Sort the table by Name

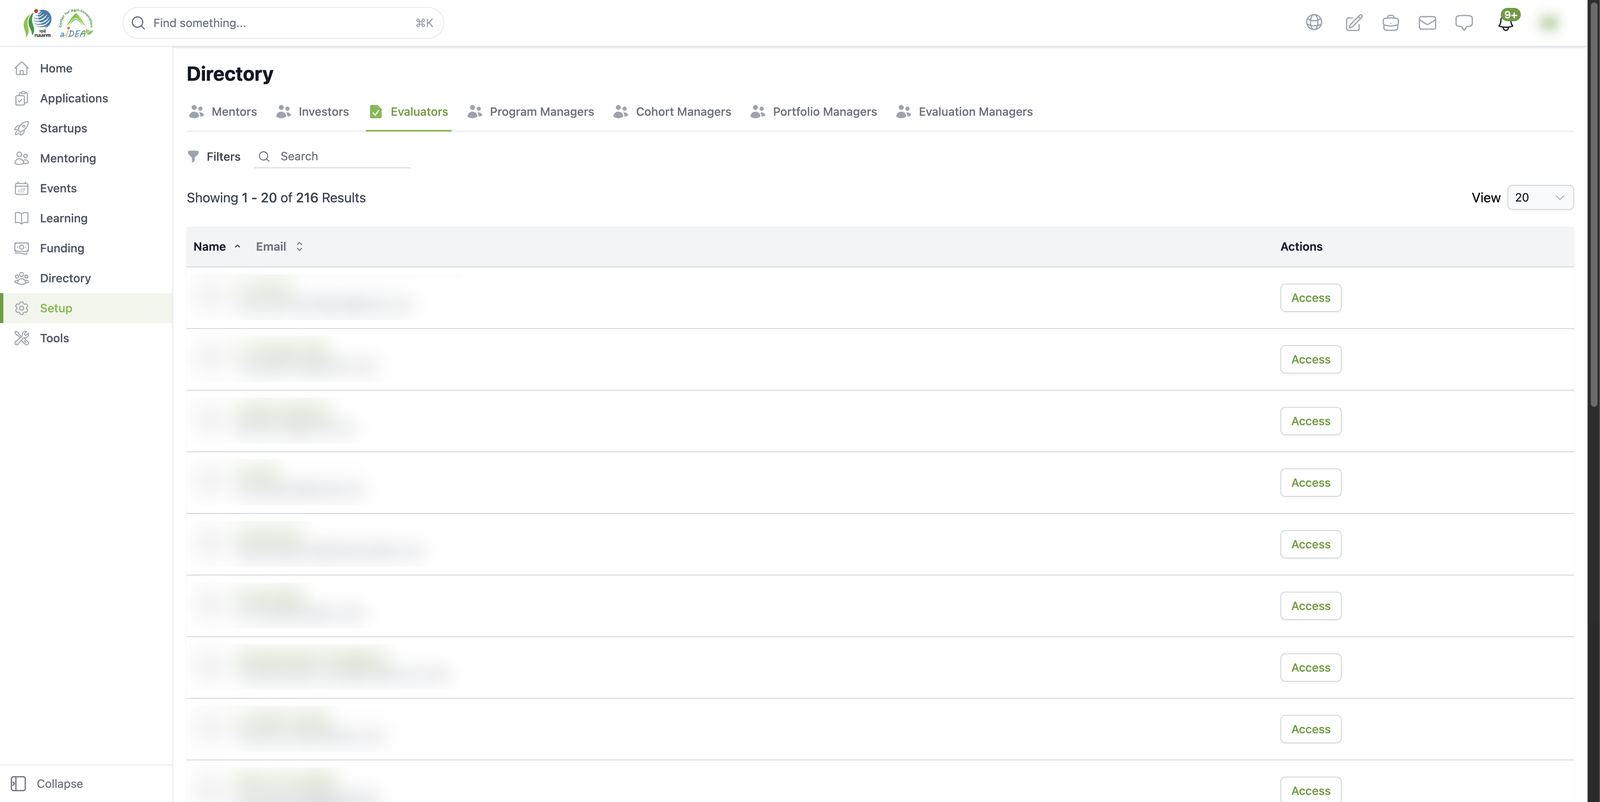[217, 247]
